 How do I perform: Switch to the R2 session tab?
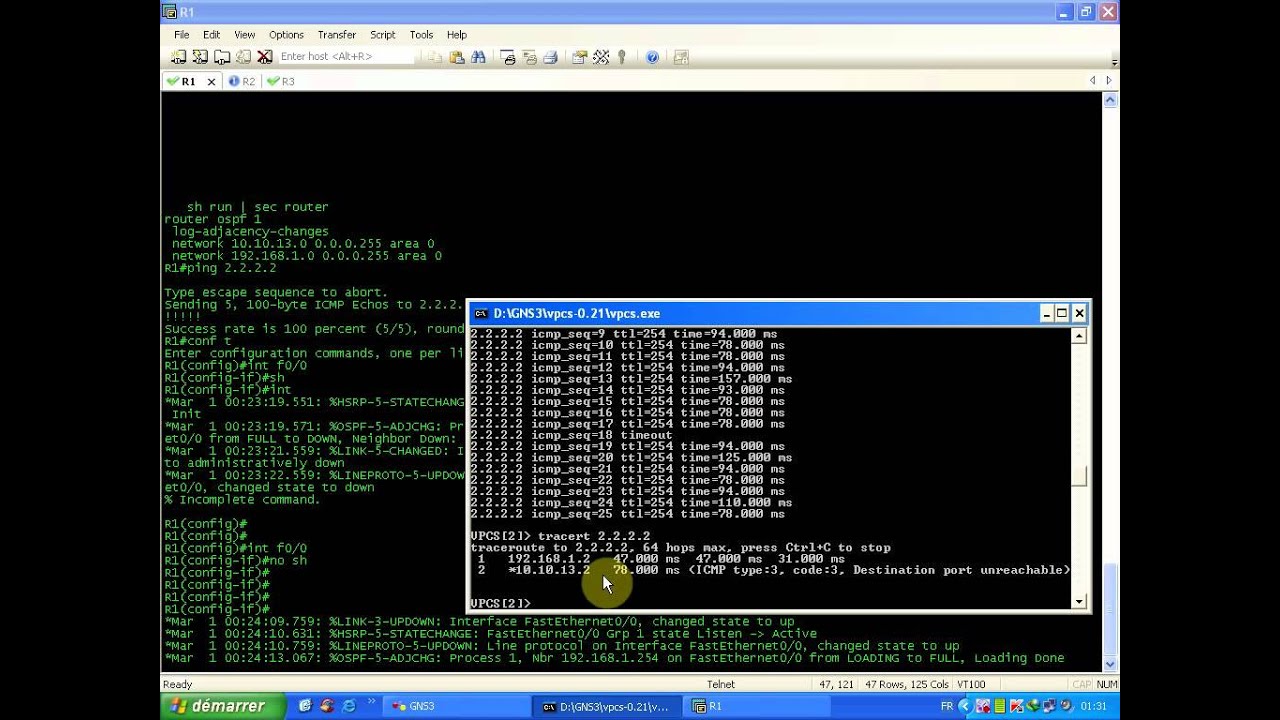pyautogui.click(x=242, y=81)
